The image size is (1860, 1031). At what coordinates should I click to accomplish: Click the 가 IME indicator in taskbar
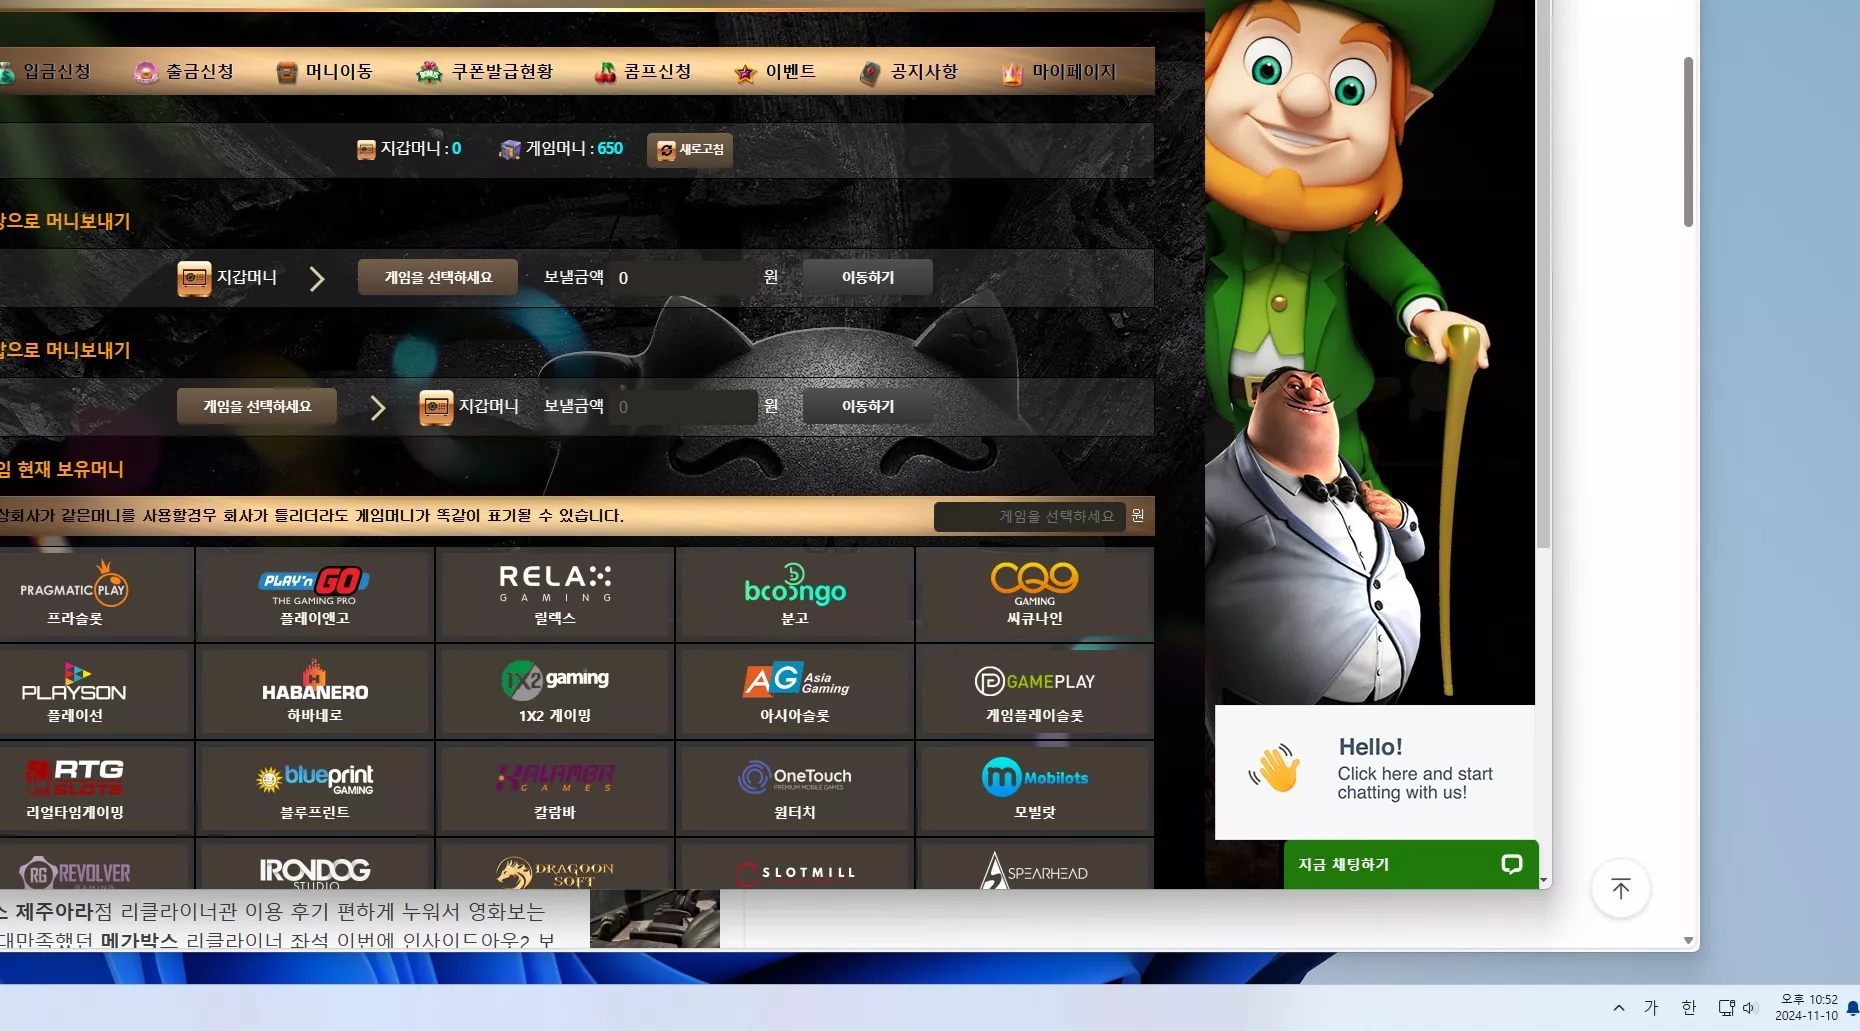point(1651,1008)
